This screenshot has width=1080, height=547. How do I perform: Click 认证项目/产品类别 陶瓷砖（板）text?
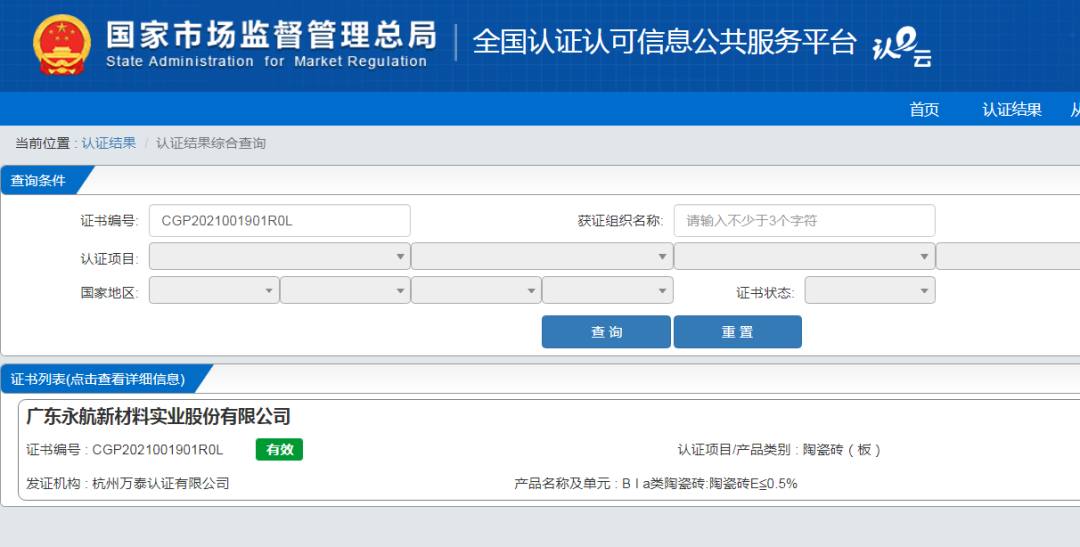pyautogui.click(x=779, y=450)
